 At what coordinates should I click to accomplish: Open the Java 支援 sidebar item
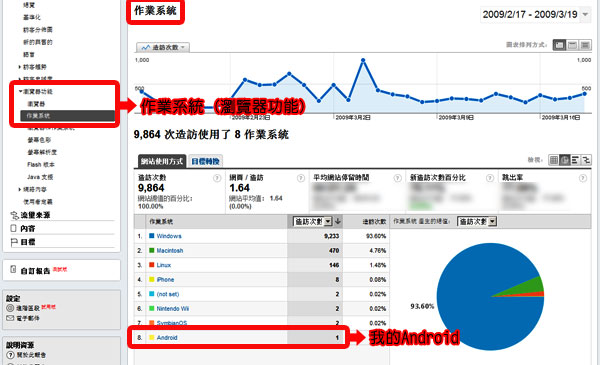pyautogui.click(x=40, y=177)
